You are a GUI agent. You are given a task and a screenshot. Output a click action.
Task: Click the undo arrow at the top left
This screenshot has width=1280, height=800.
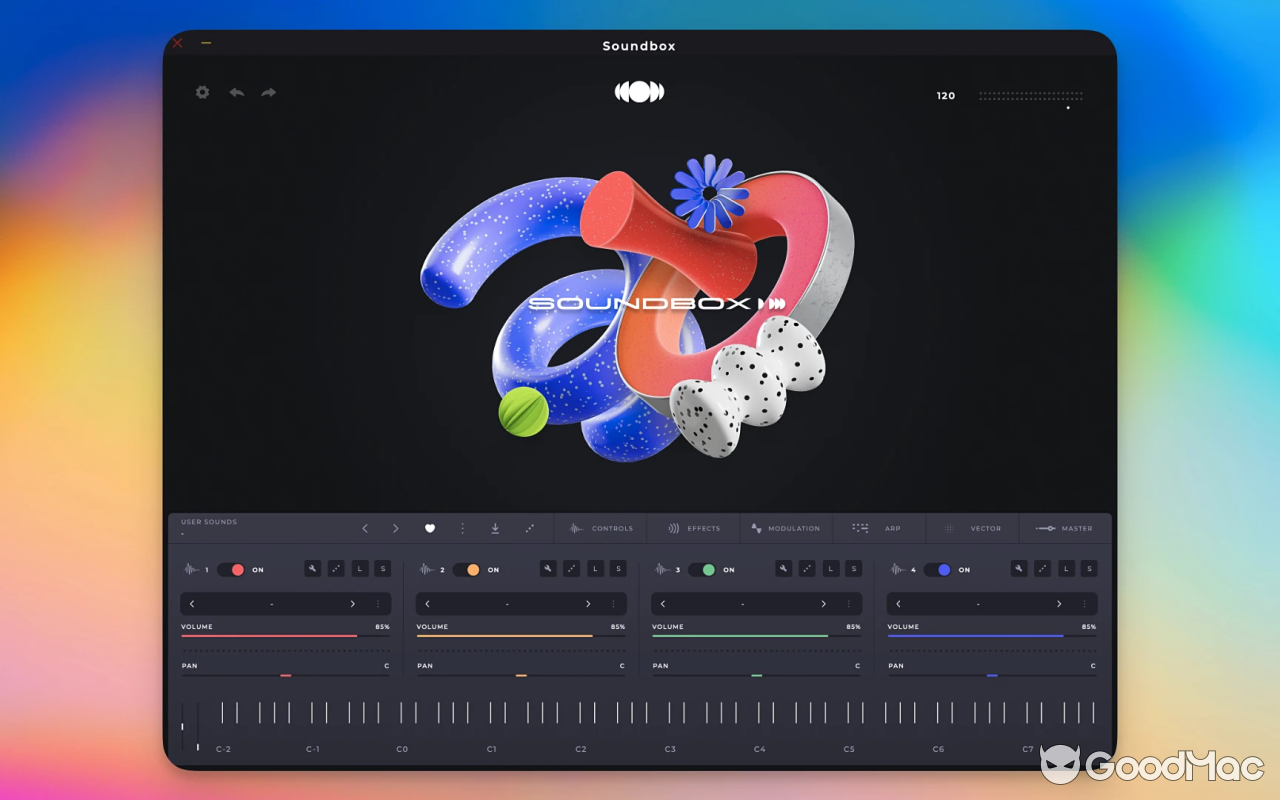point(236,92)
